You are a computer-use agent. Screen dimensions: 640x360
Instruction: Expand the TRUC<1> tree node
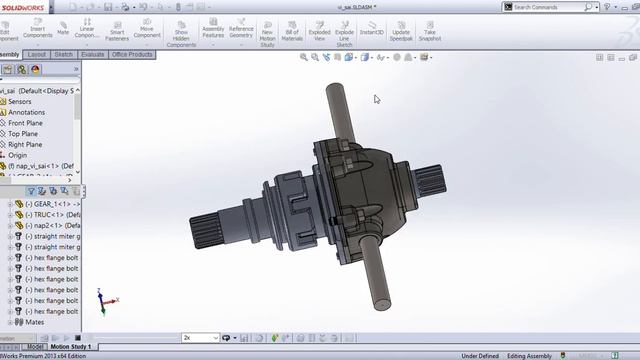[x=10, y=215]
